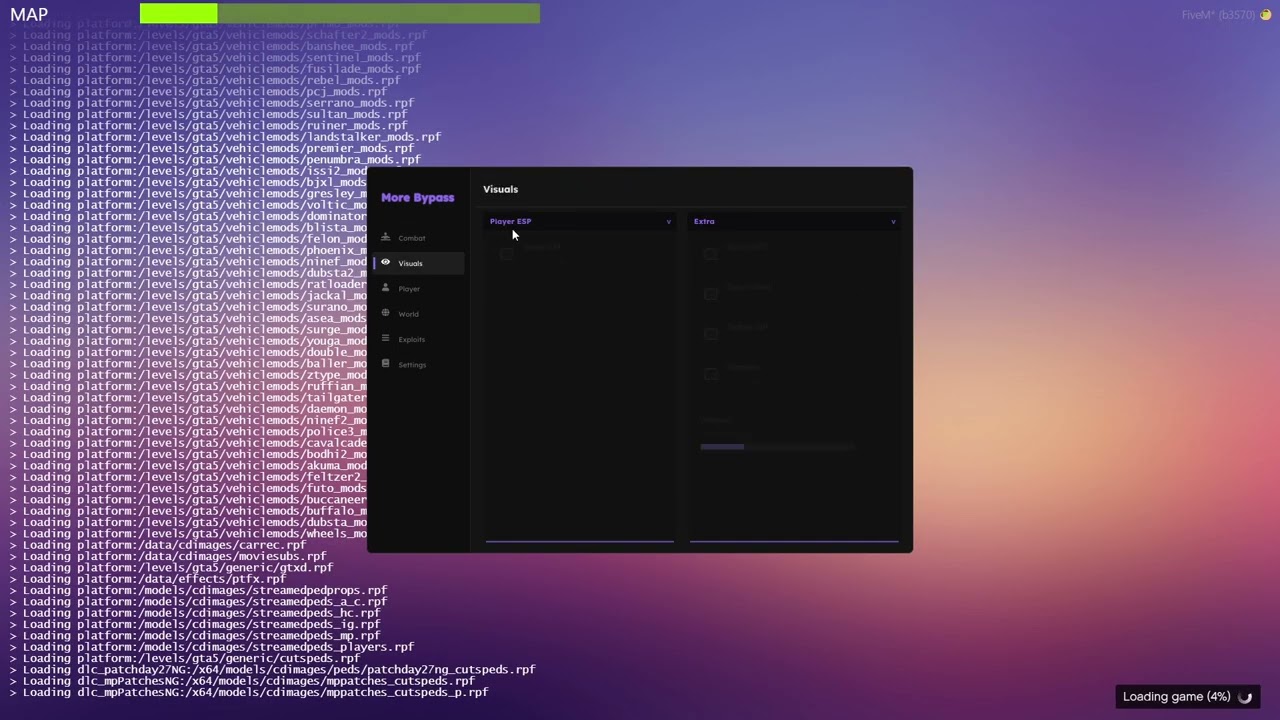This screenshot has height=720, width=1280.
Task: Select the moviesubs.rpf loading line
Action: [x=168, y=556]
